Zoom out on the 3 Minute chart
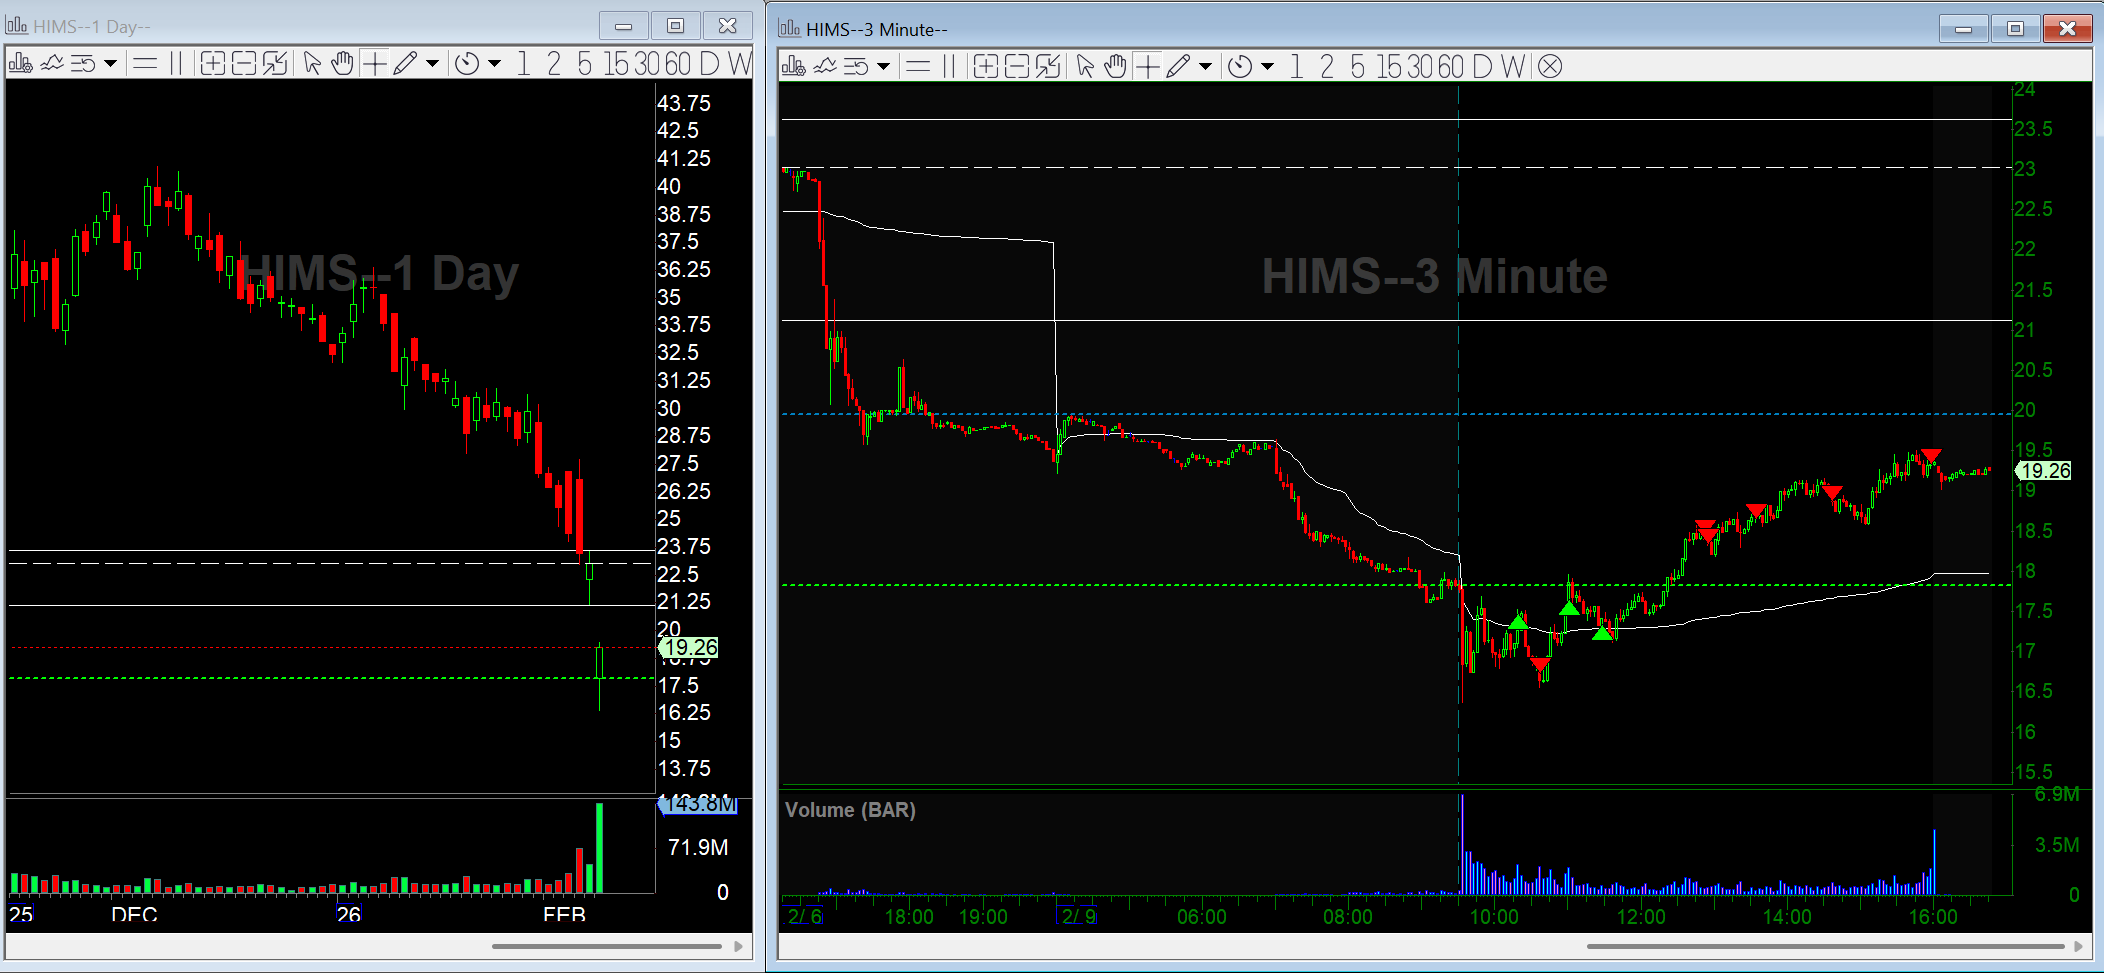Screen dimensions: 2104x973 [x=1017, y=66]
